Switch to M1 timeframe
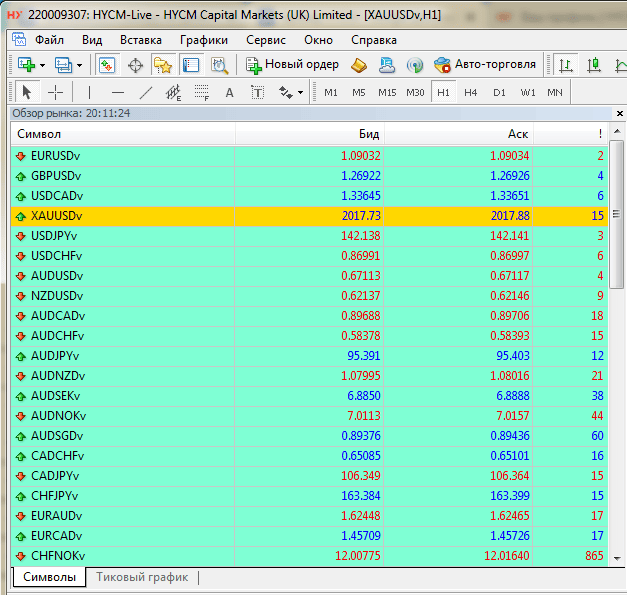 [331, 92]
